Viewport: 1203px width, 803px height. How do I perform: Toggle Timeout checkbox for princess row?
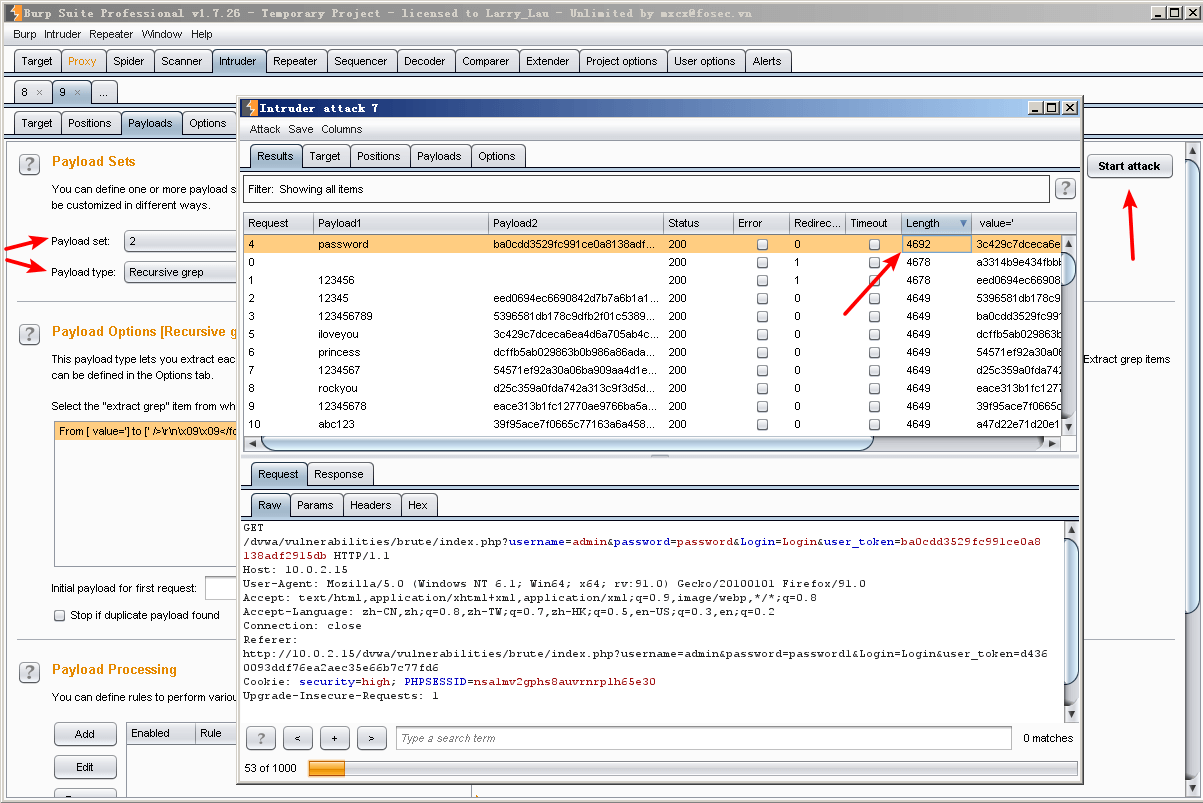pyautogui.click(x=875, y=352)
